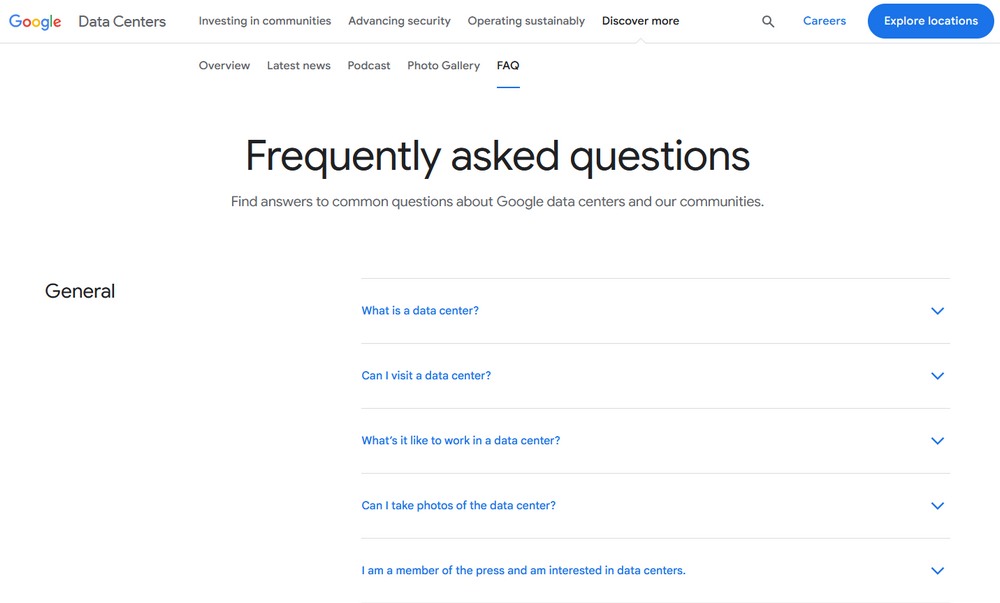
Task: Expand the member of the press question
Action: [656, 570]
